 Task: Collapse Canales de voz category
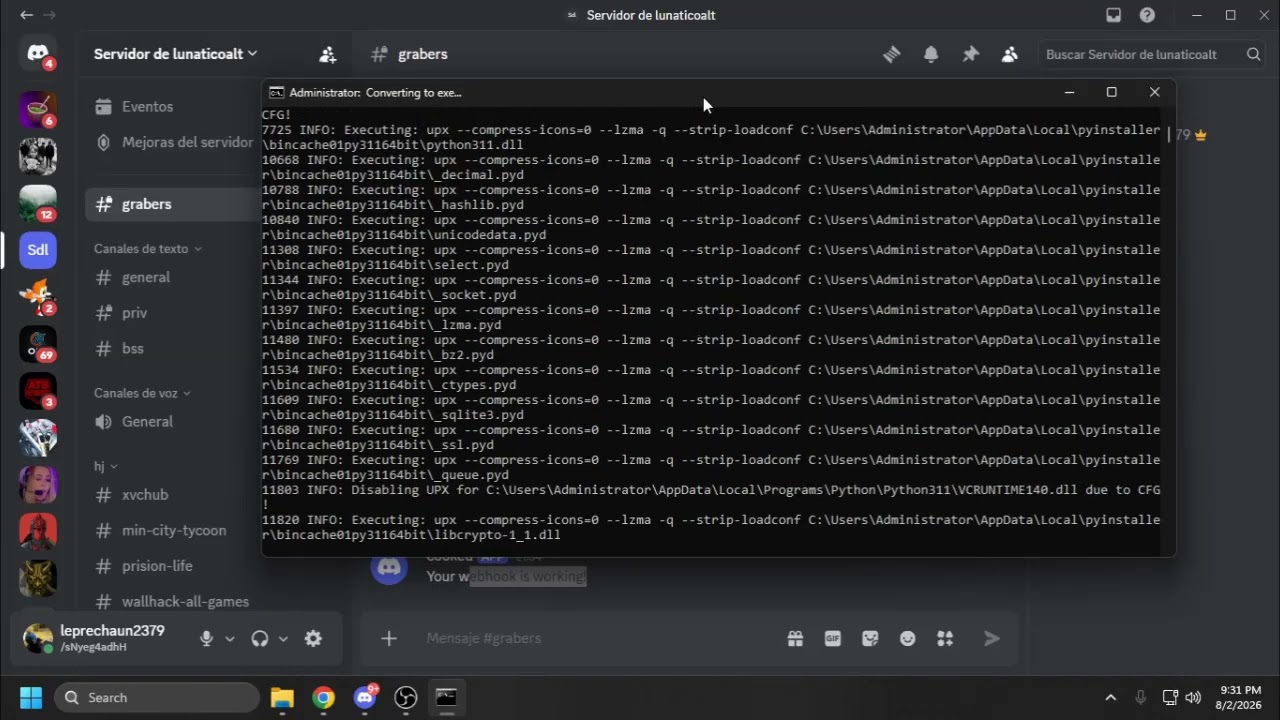[142, 393]
